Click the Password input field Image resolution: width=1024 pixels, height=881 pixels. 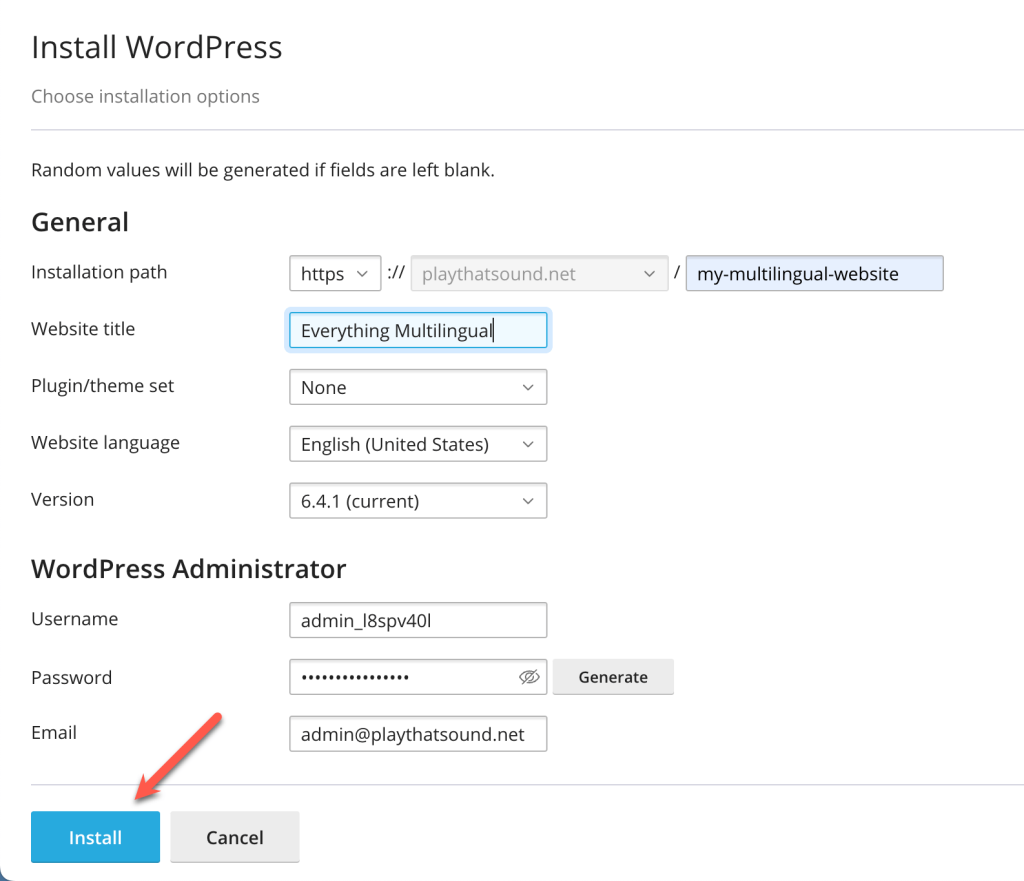pyautogui.click(x=418, y=677)
